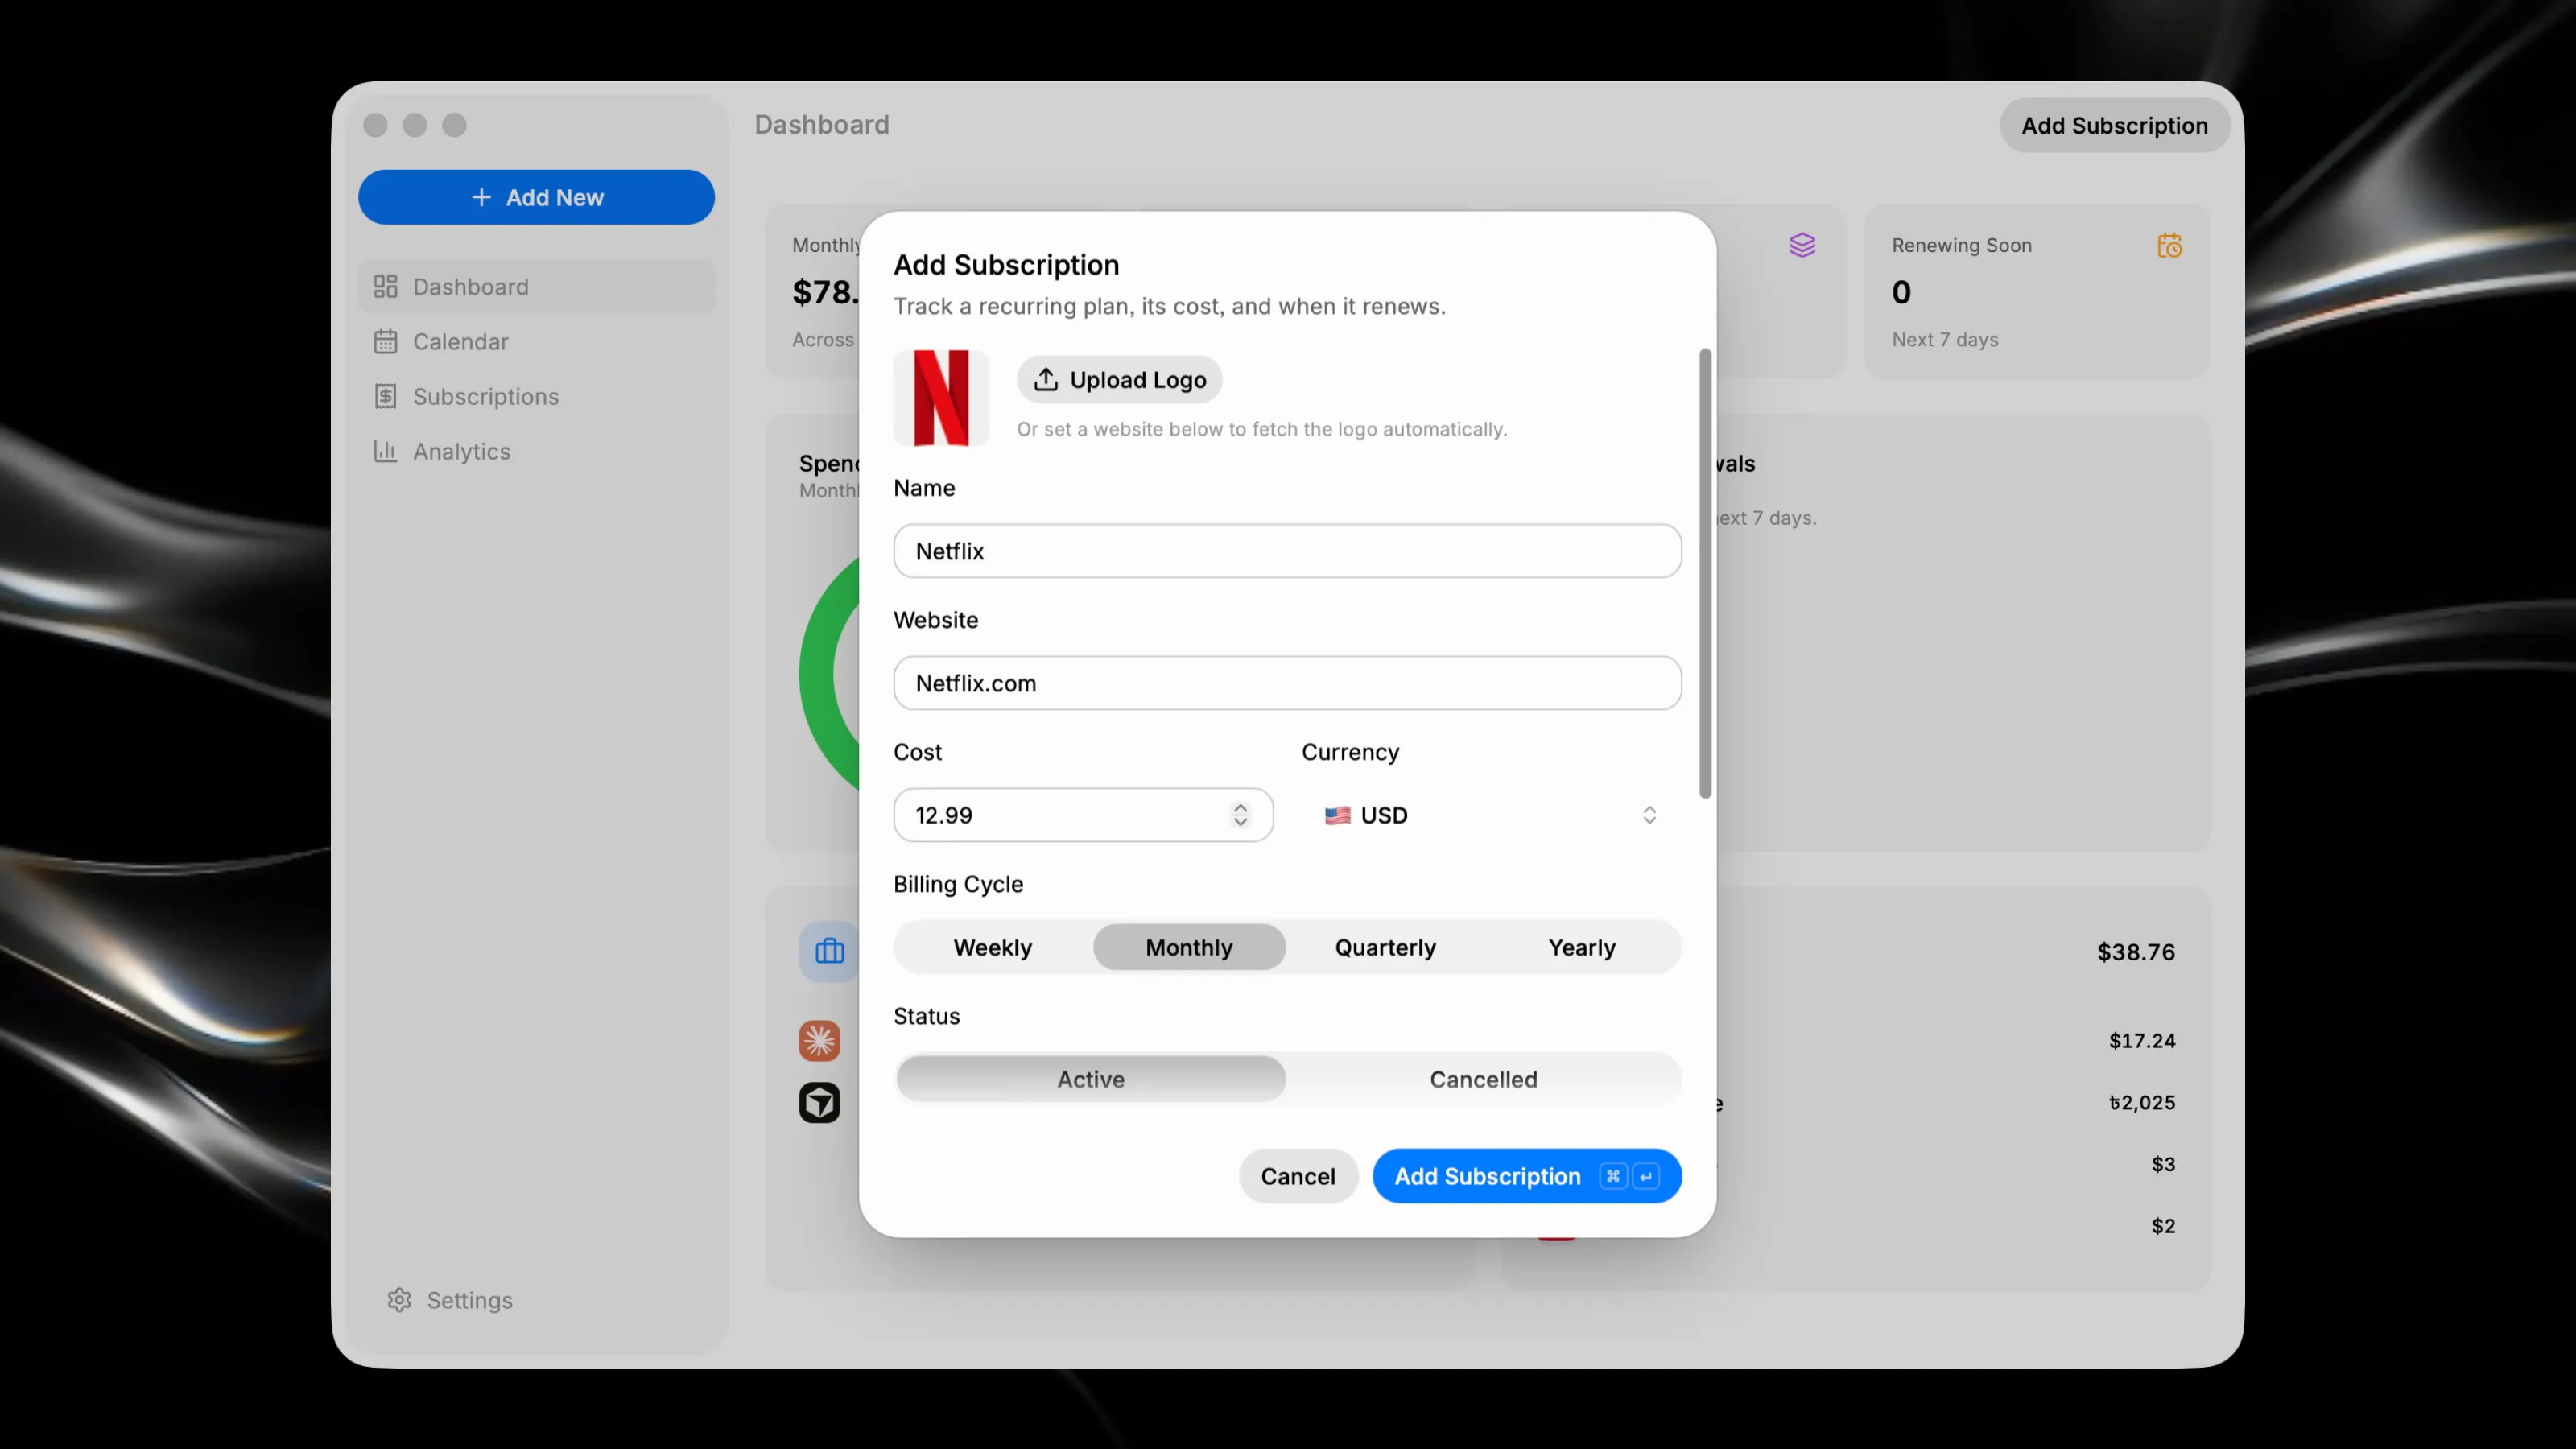Viewport: 2576px width, 1449px height.
Task: Click the plus icon on Add New
Action: pos(481,197)
